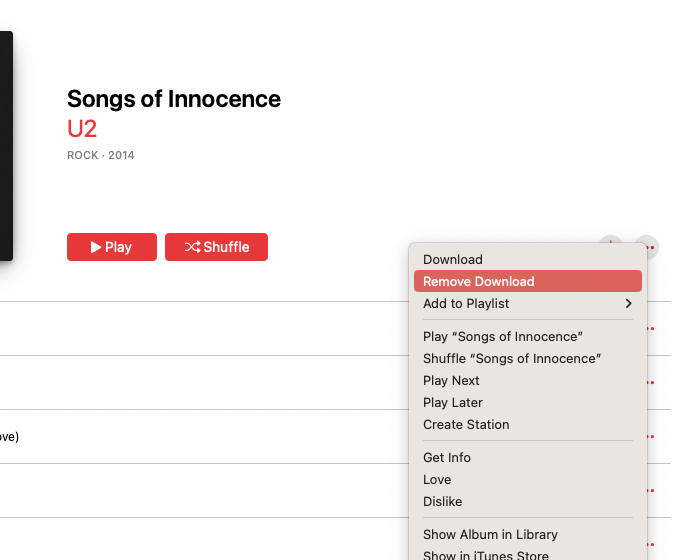The width and height of the screenshot is (689, 560).
Task: Mark the album with Love
Action: [x=528, y=479]
